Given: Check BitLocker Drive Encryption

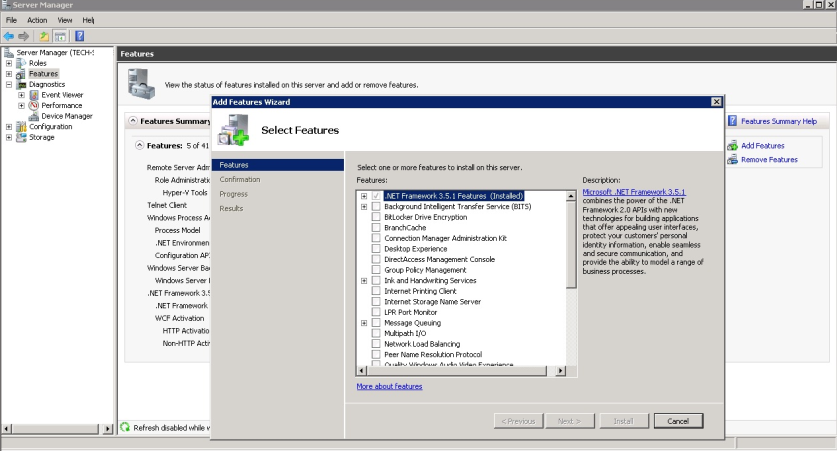Looking at the screenshot, I should click(x=376, y=217).
